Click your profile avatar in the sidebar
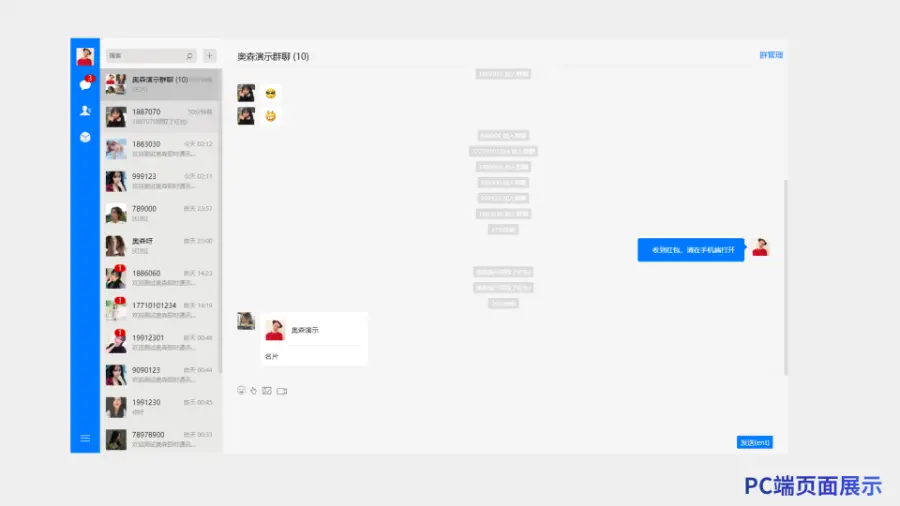This screenshot has width=900, height=506. click(85, 56)
